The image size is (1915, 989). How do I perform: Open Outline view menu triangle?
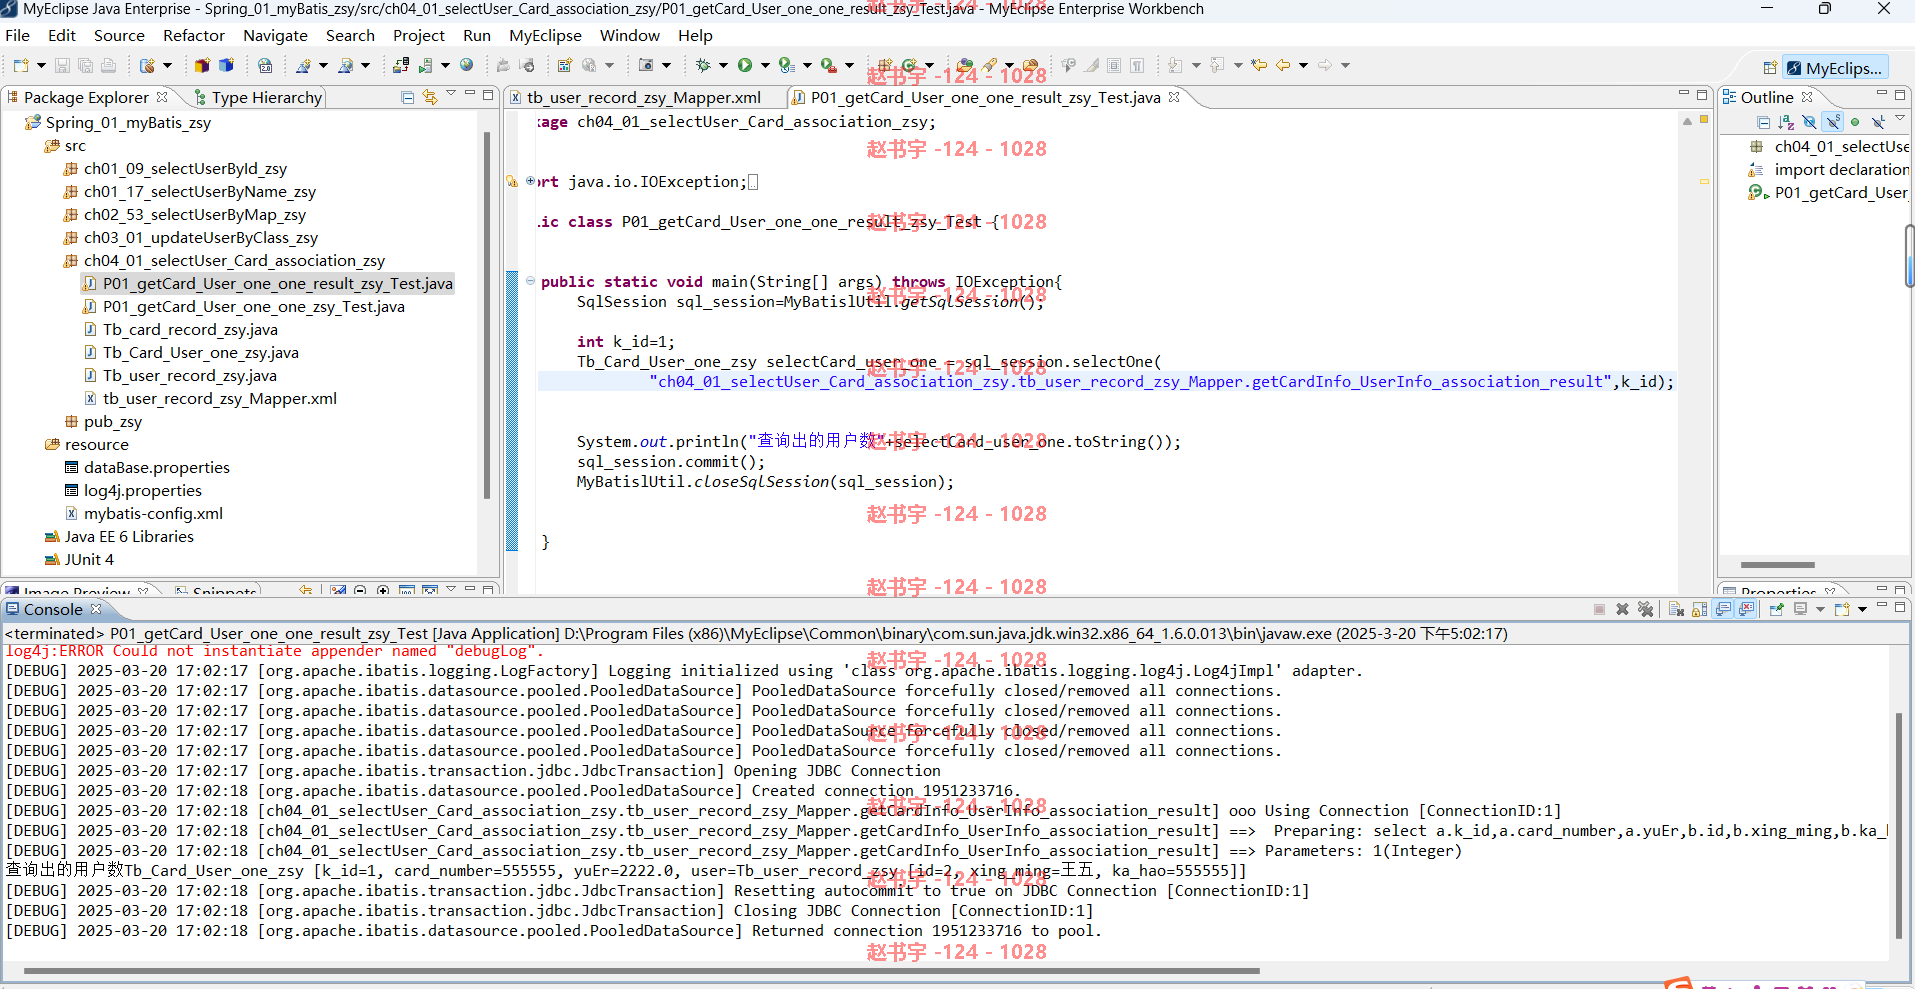(x=1900, y=117)
